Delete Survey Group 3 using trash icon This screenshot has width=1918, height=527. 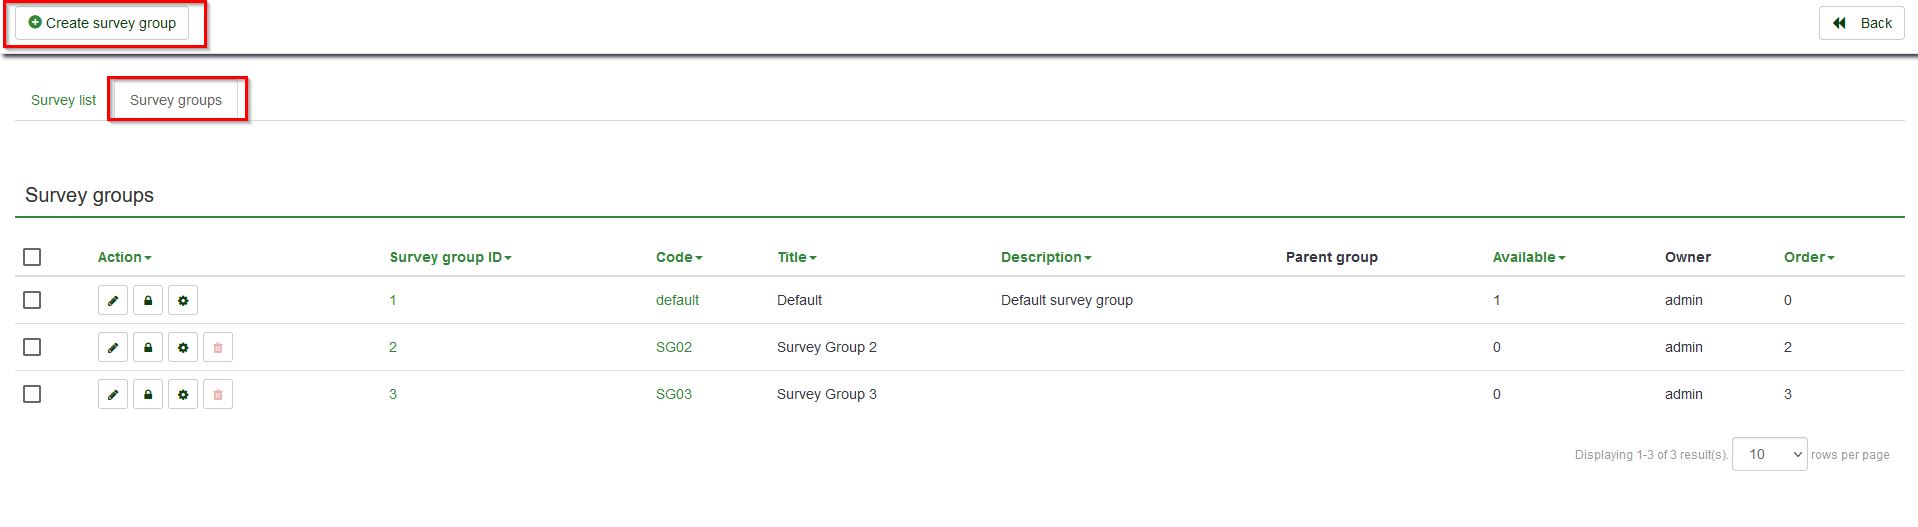[x=218, y=394]
